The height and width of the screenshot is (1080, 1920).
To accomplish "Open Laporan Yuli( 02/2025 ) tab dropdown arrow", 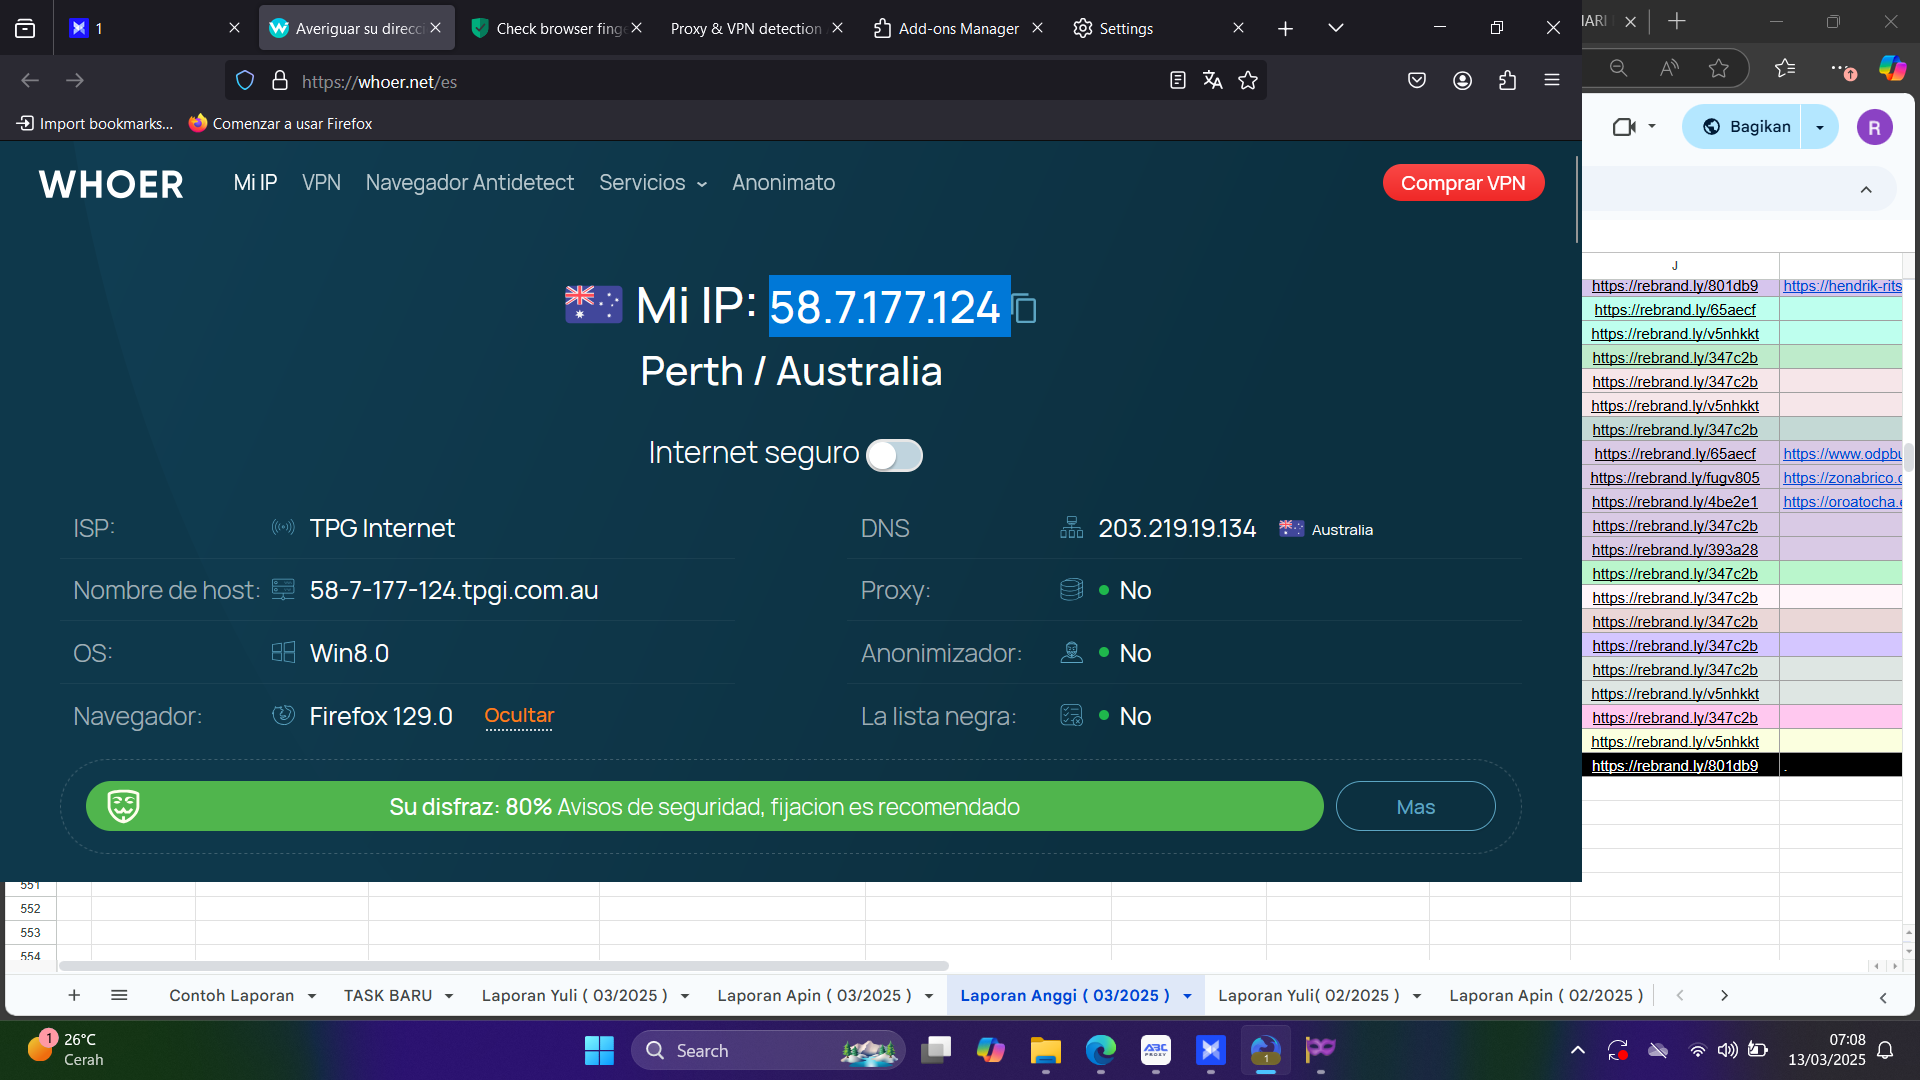I will (x=1417, y=997).
